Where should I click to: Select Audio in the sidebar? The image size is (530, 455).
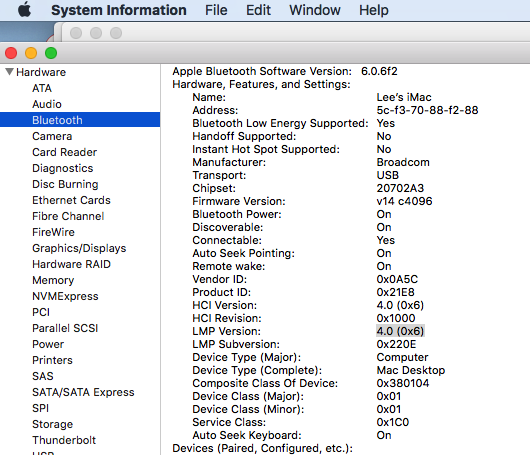pos(47,104)
